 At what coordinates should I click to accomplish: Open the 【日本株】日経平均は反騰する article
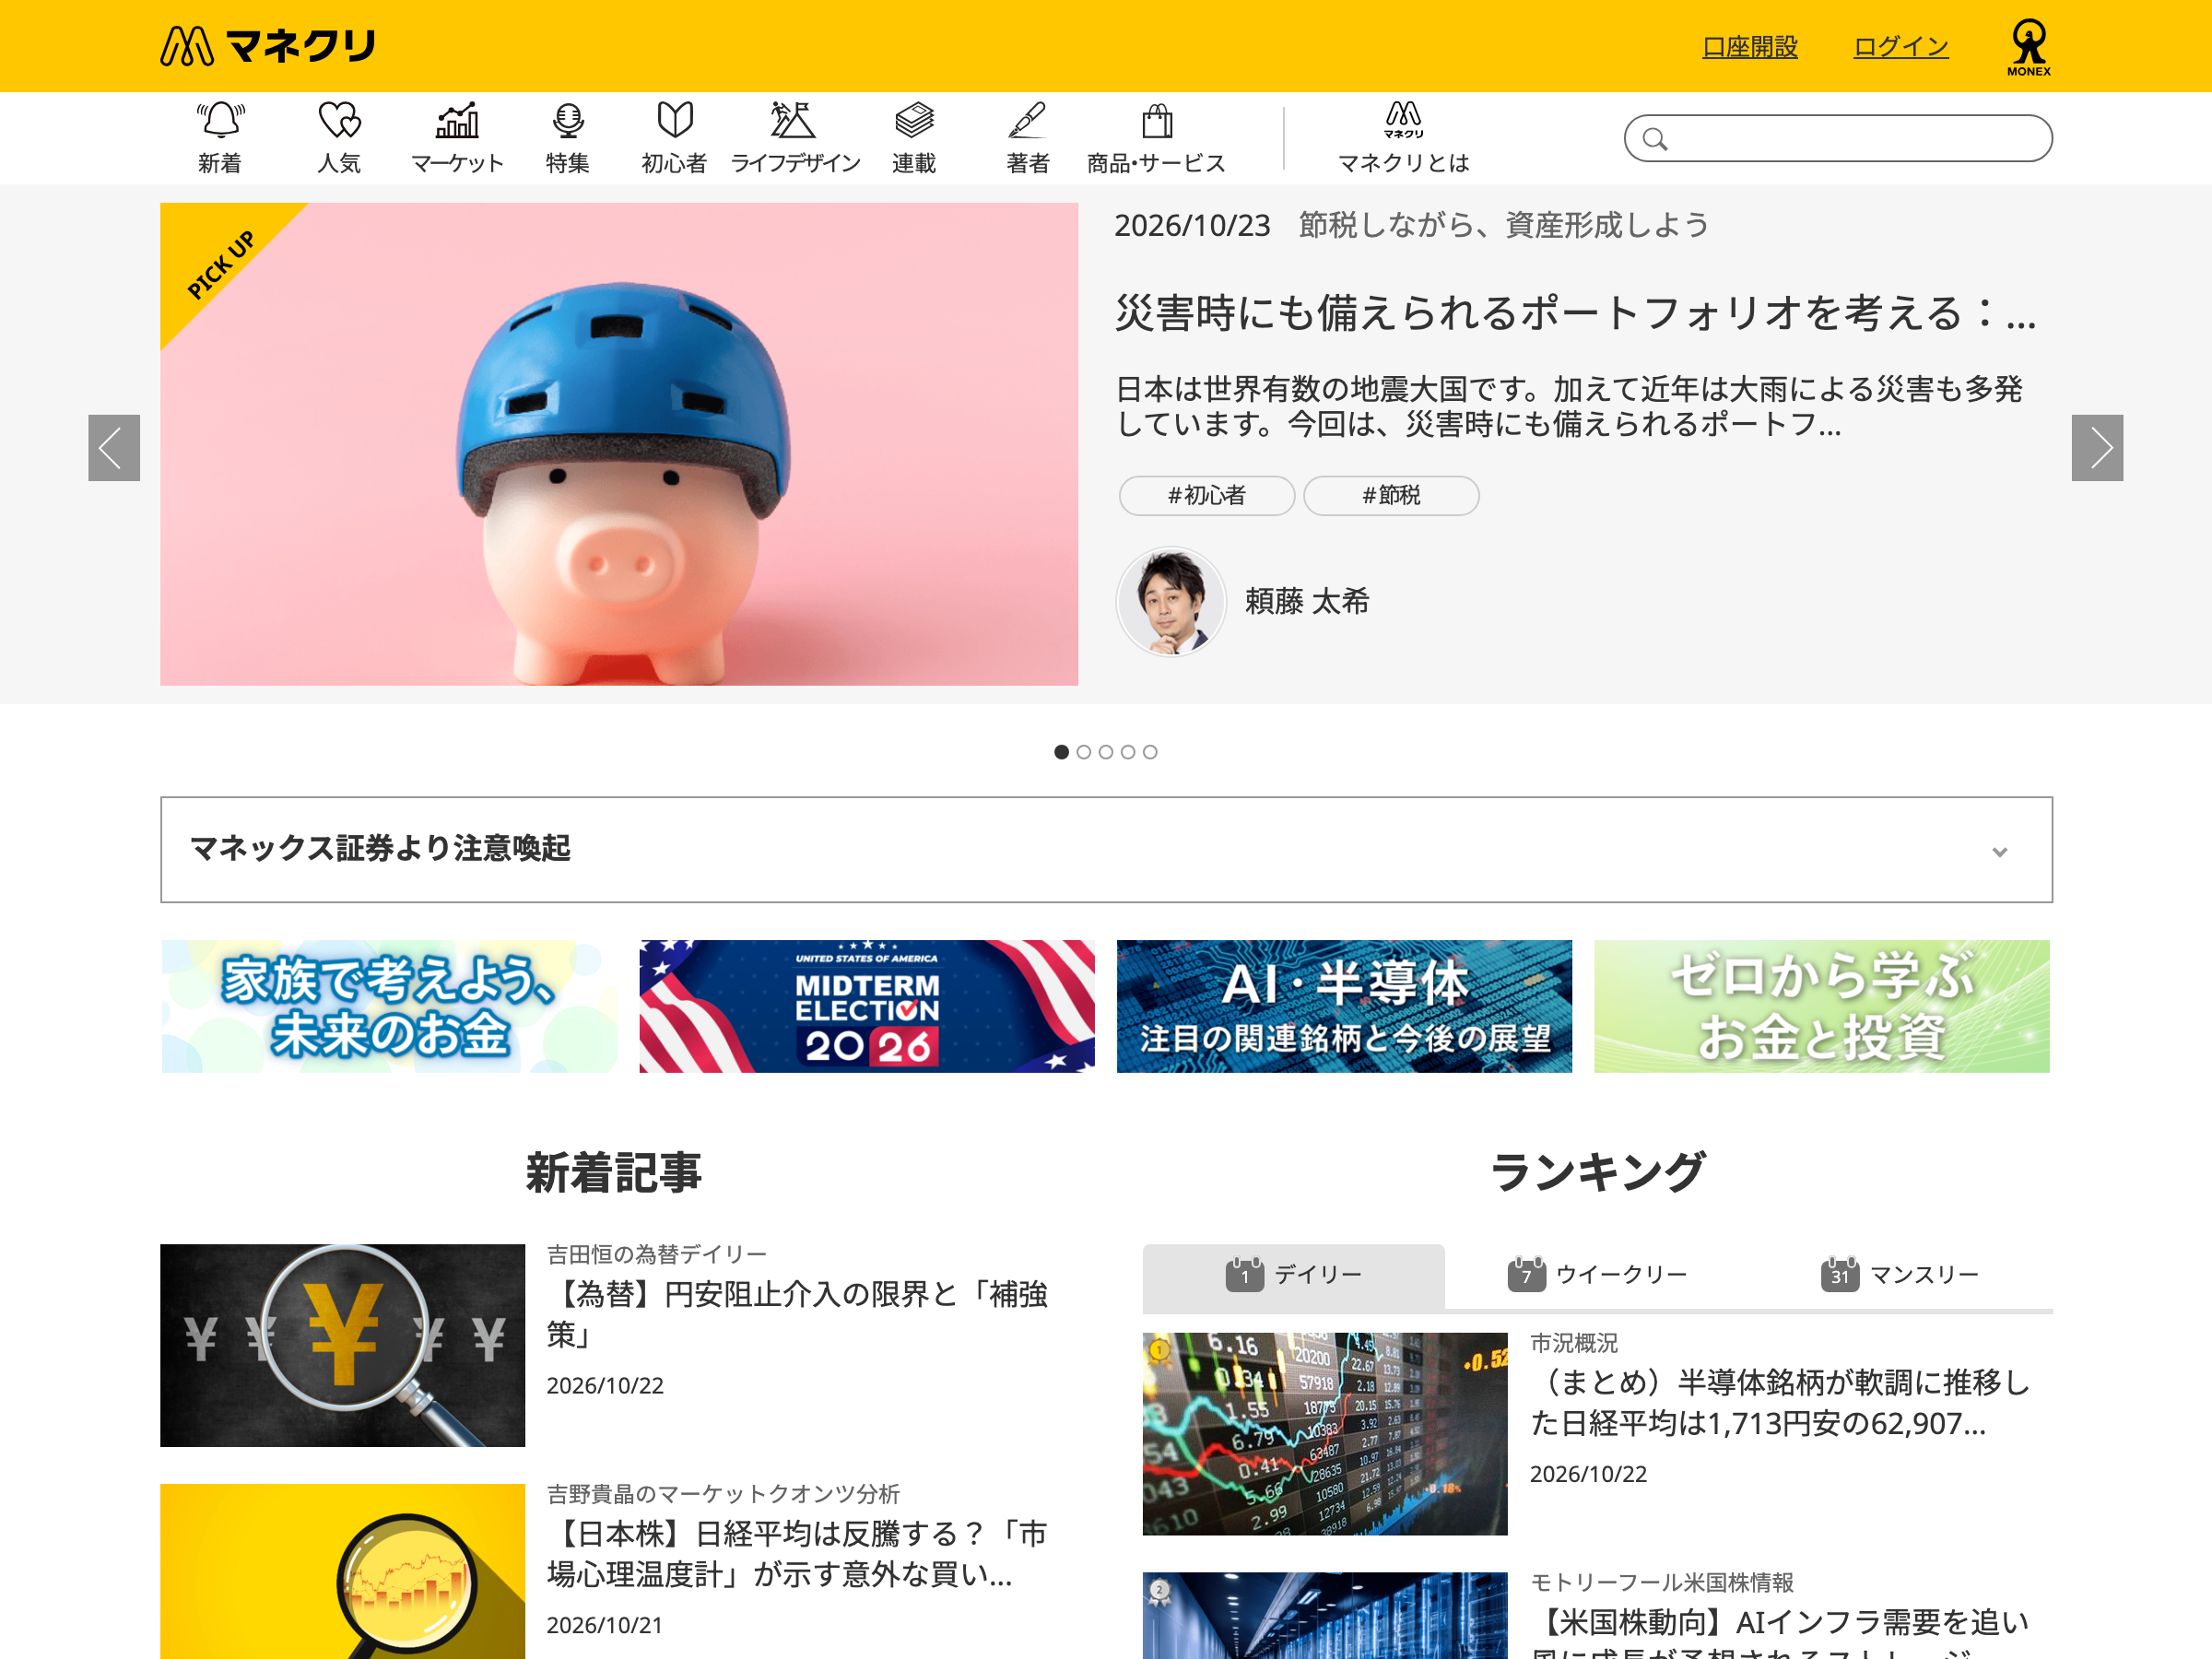(797, 1554)
